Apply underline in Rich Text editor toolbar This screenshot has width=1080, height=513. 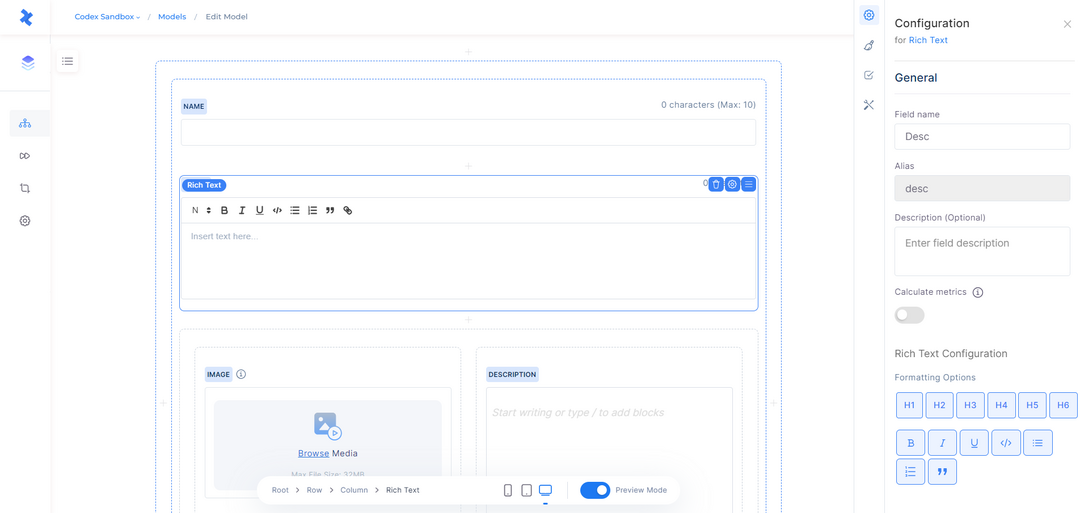click(260, 211)
